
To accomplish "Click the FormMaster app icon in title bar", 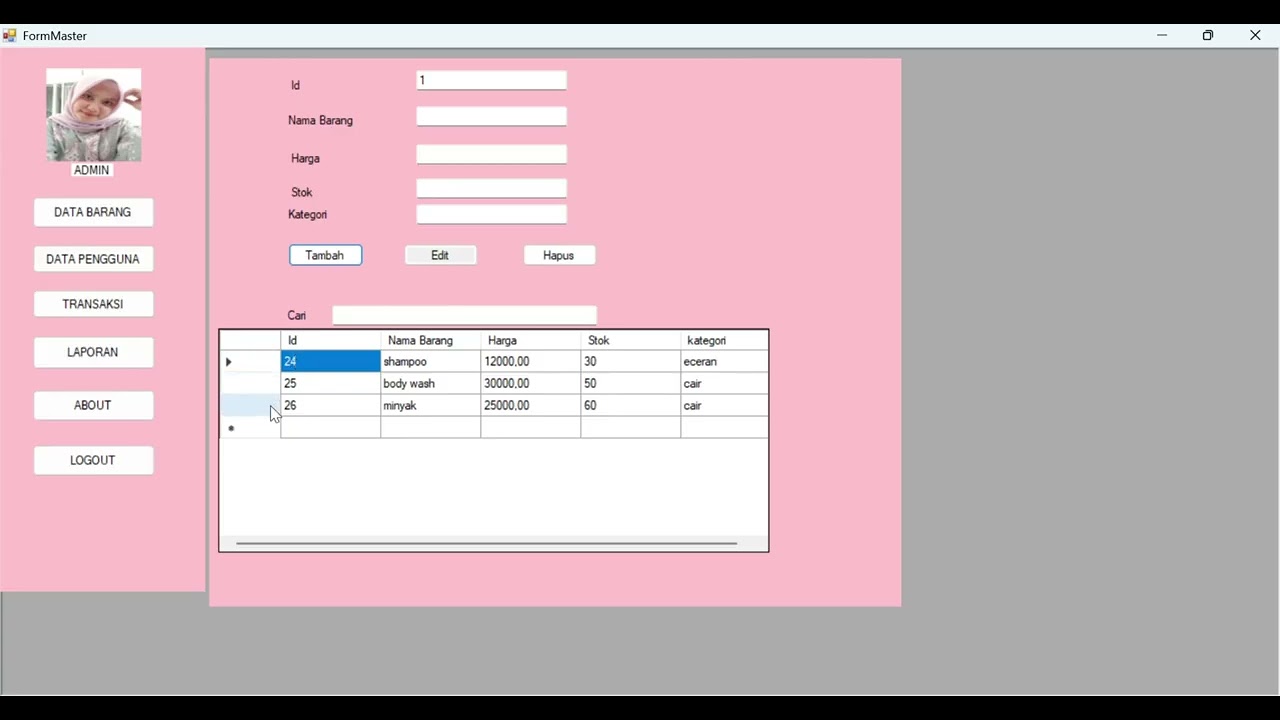I will tap(10, 36).
